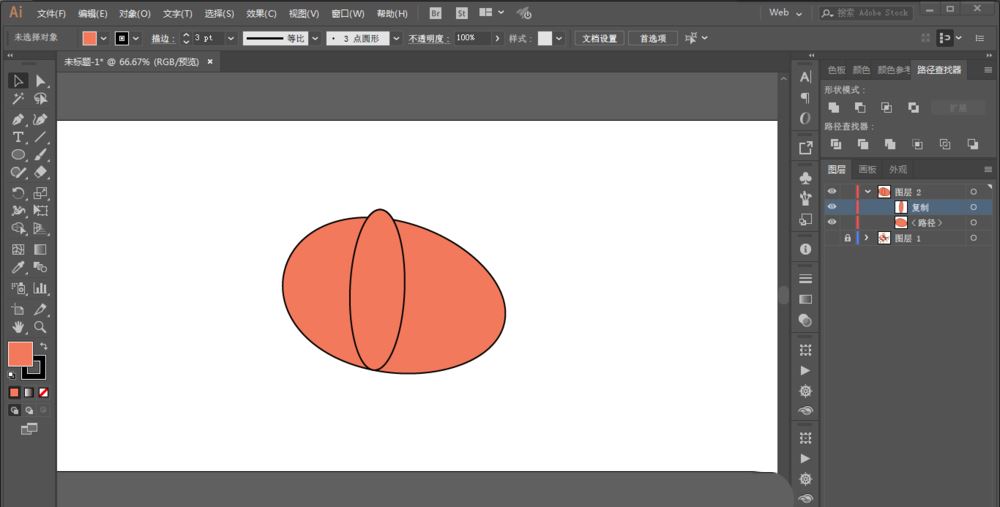This screenshot has height=507, width=1000.
Task: Open the stroke weight dropdown
Action: click(231, 38)
